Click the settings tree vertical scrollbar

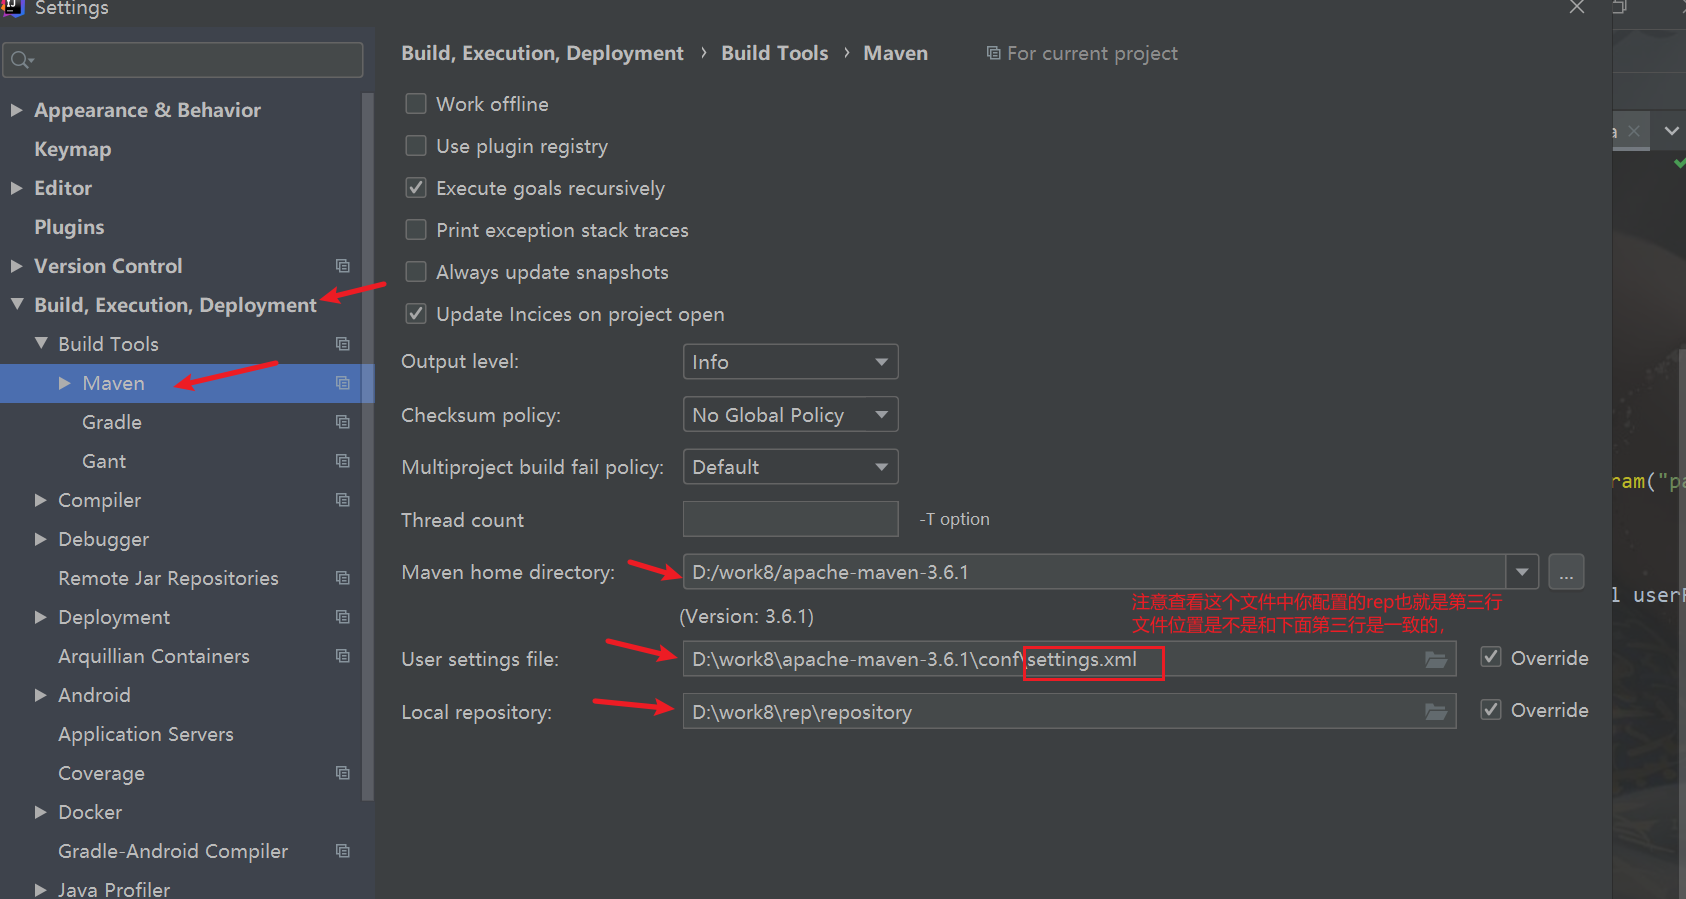tap(368, 446)
